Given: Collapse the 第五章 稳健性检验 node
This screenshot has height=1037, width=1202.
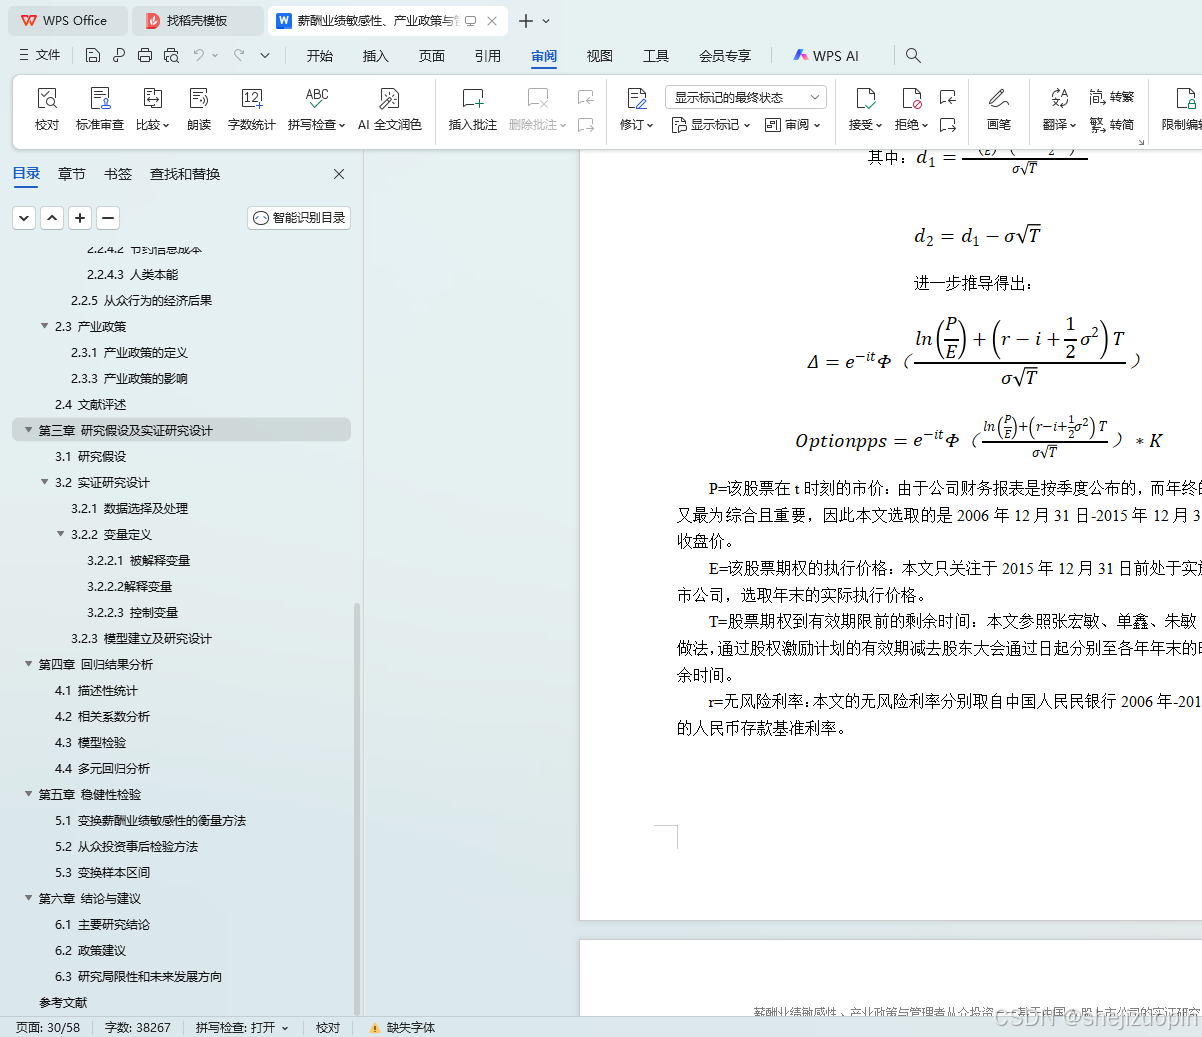Looking at the screenshot, I should click(x=28, y=794).
